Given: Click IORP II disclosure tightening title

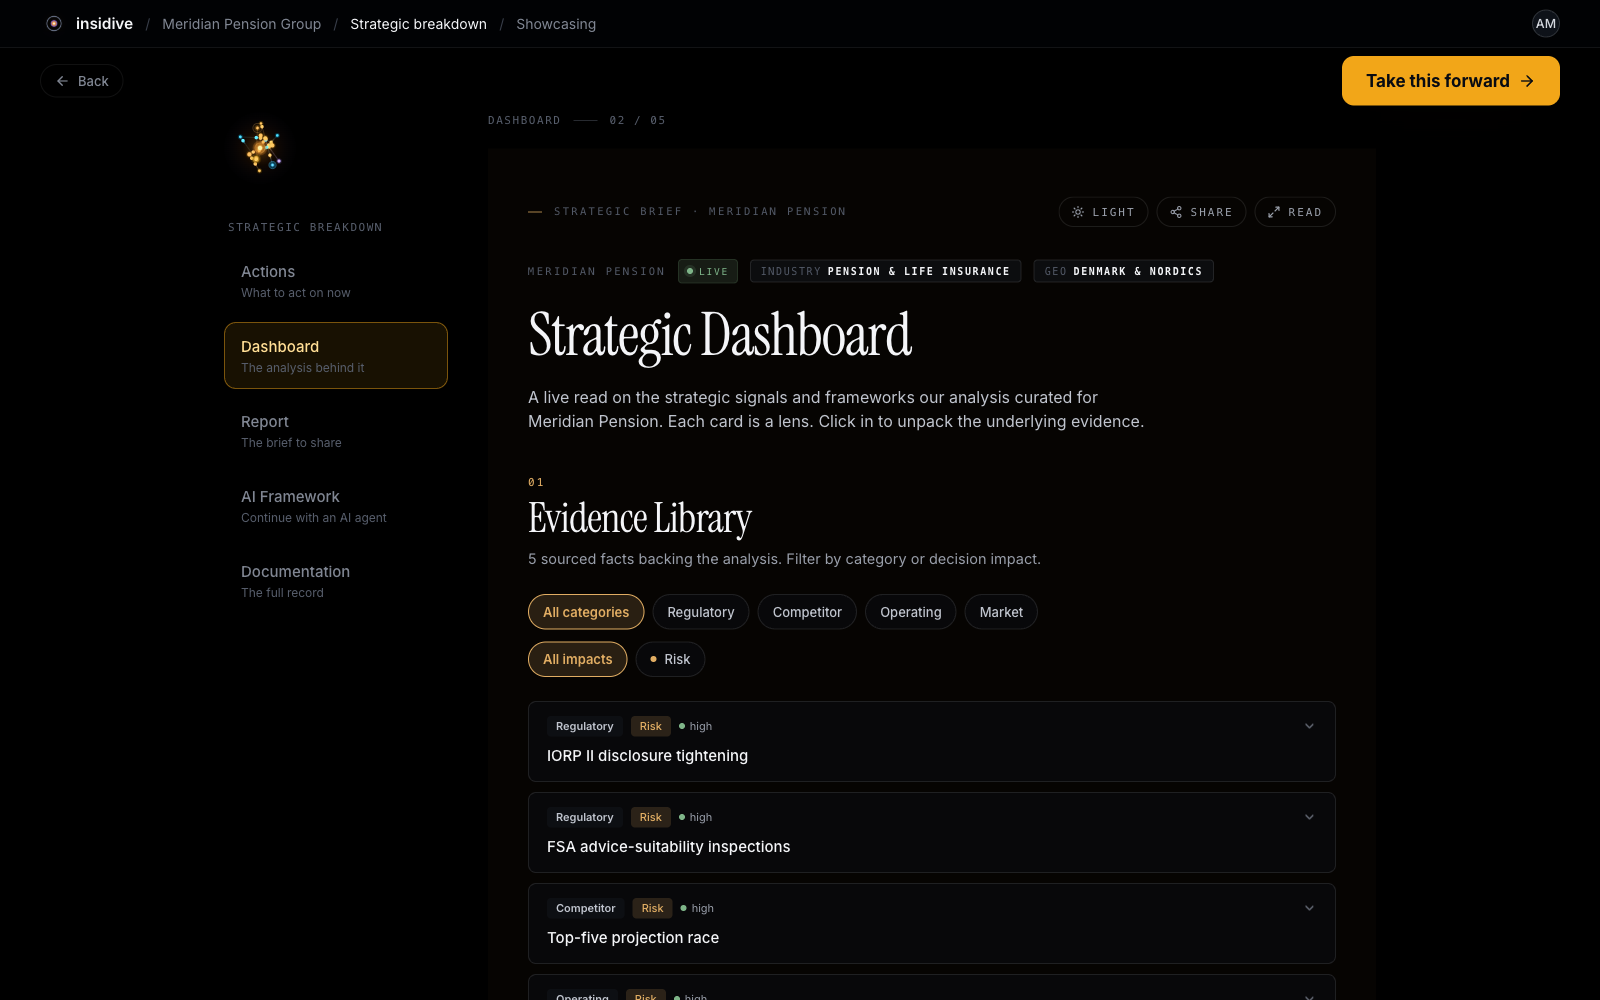Looking at the screenshot, I should tap(647, 756).
